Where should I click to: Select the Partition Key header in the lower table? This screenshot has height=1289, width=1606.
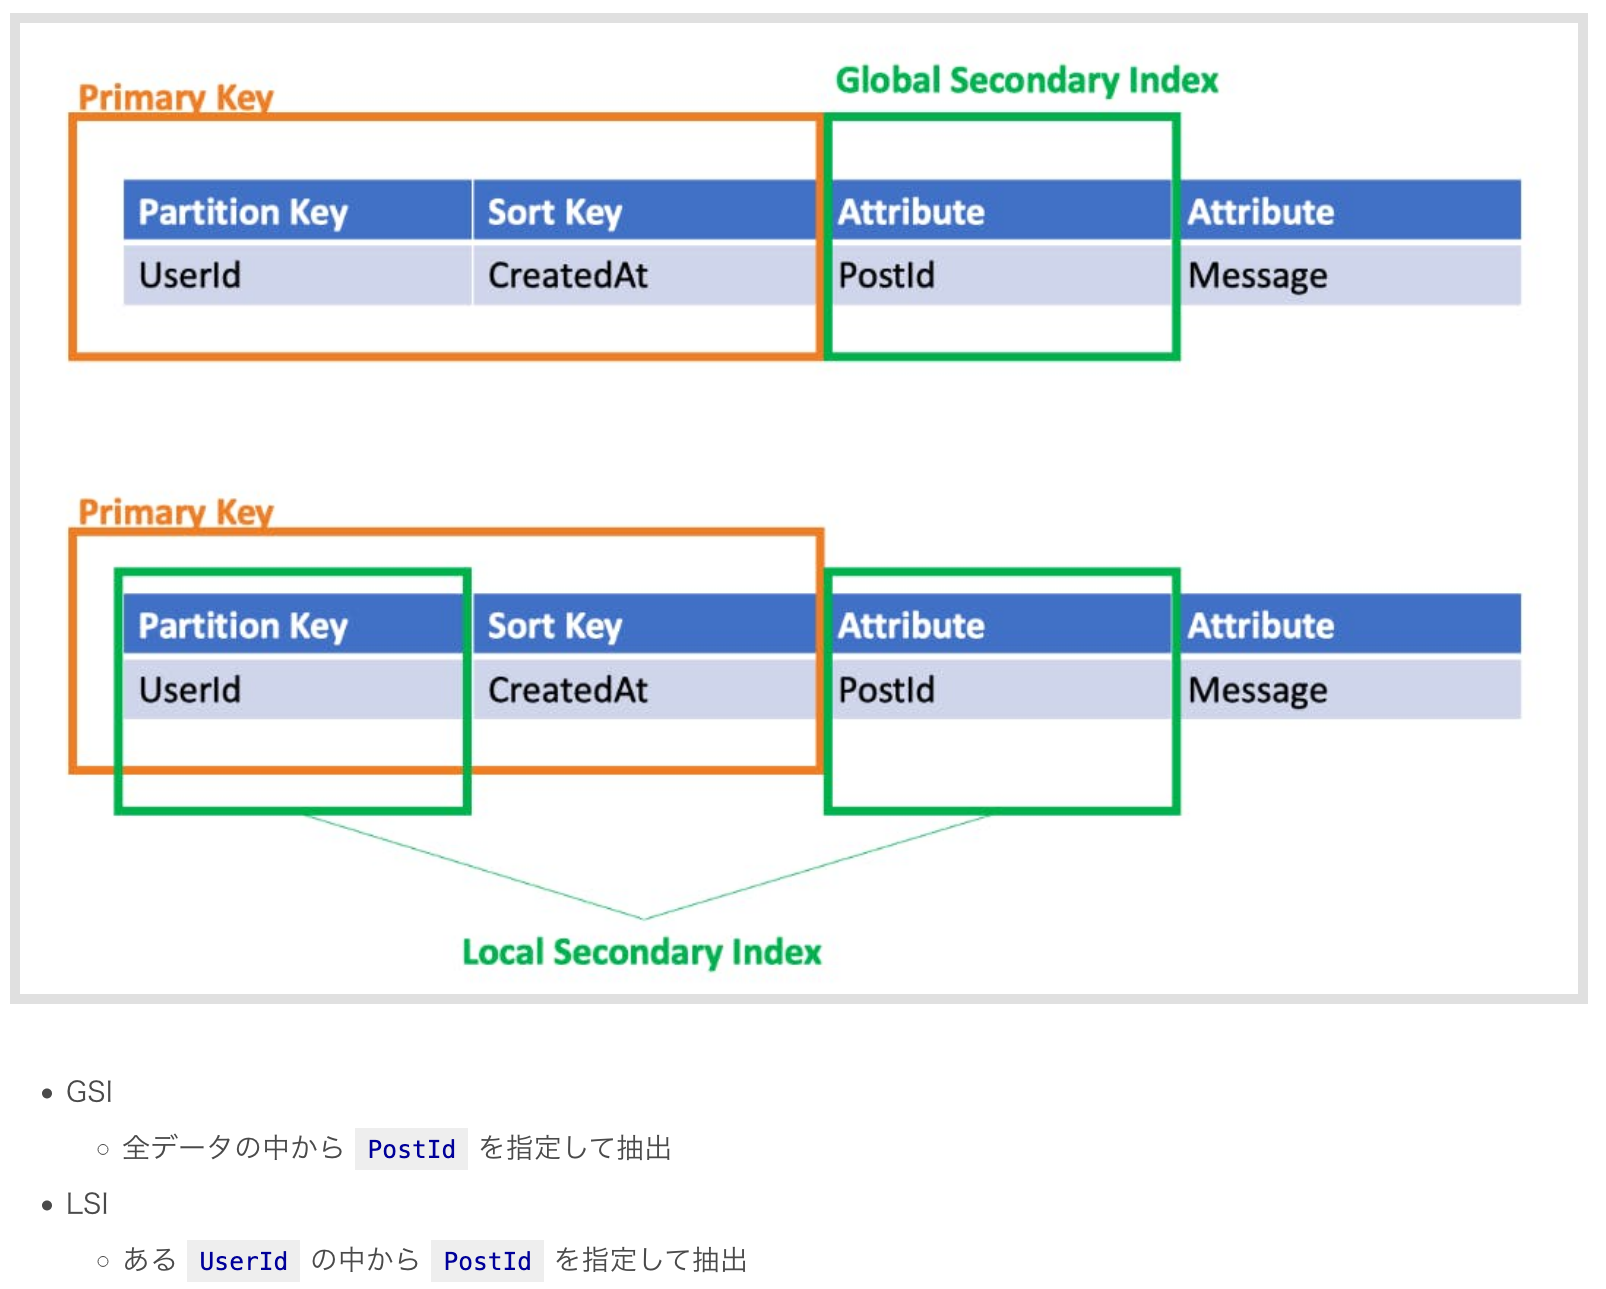(243, 626)
